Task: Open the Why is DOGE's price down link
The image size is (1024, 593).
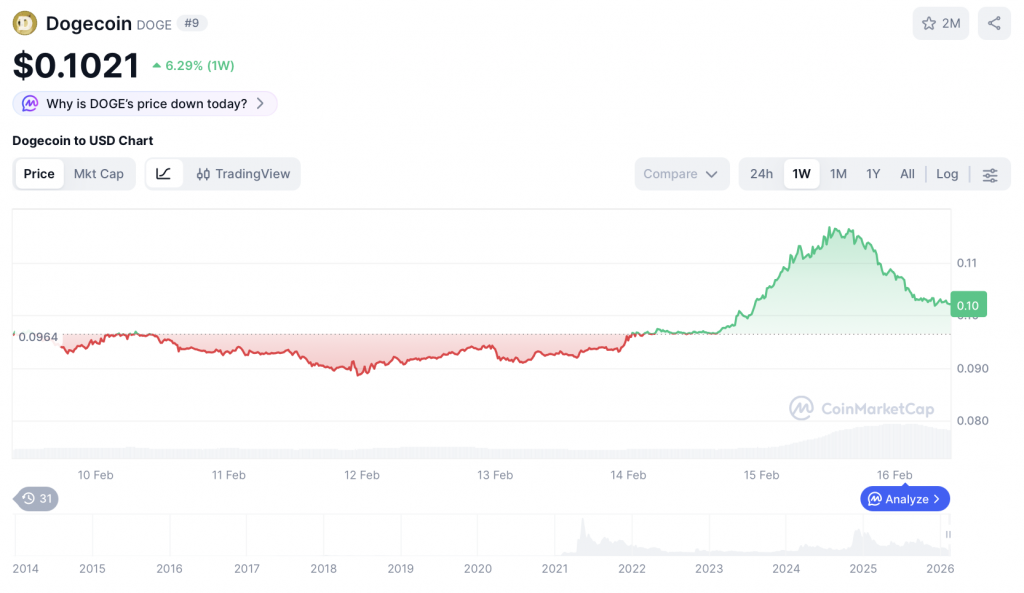Action: pos(145,103)
